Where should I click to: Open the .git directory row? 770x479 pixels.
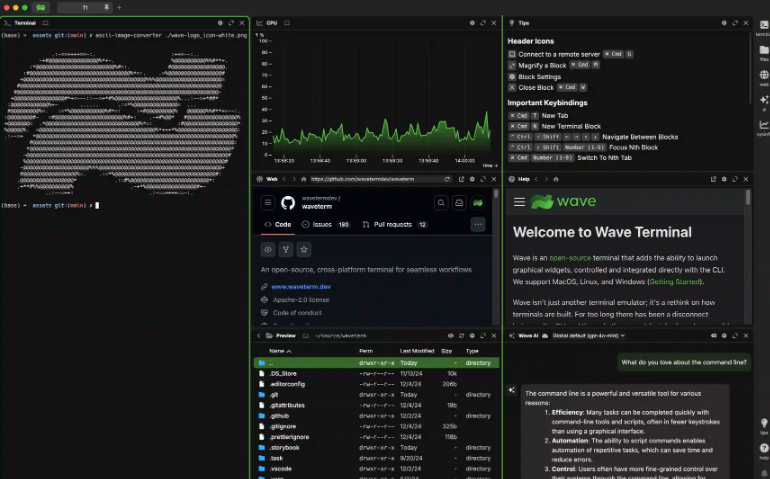click(376, 395)
